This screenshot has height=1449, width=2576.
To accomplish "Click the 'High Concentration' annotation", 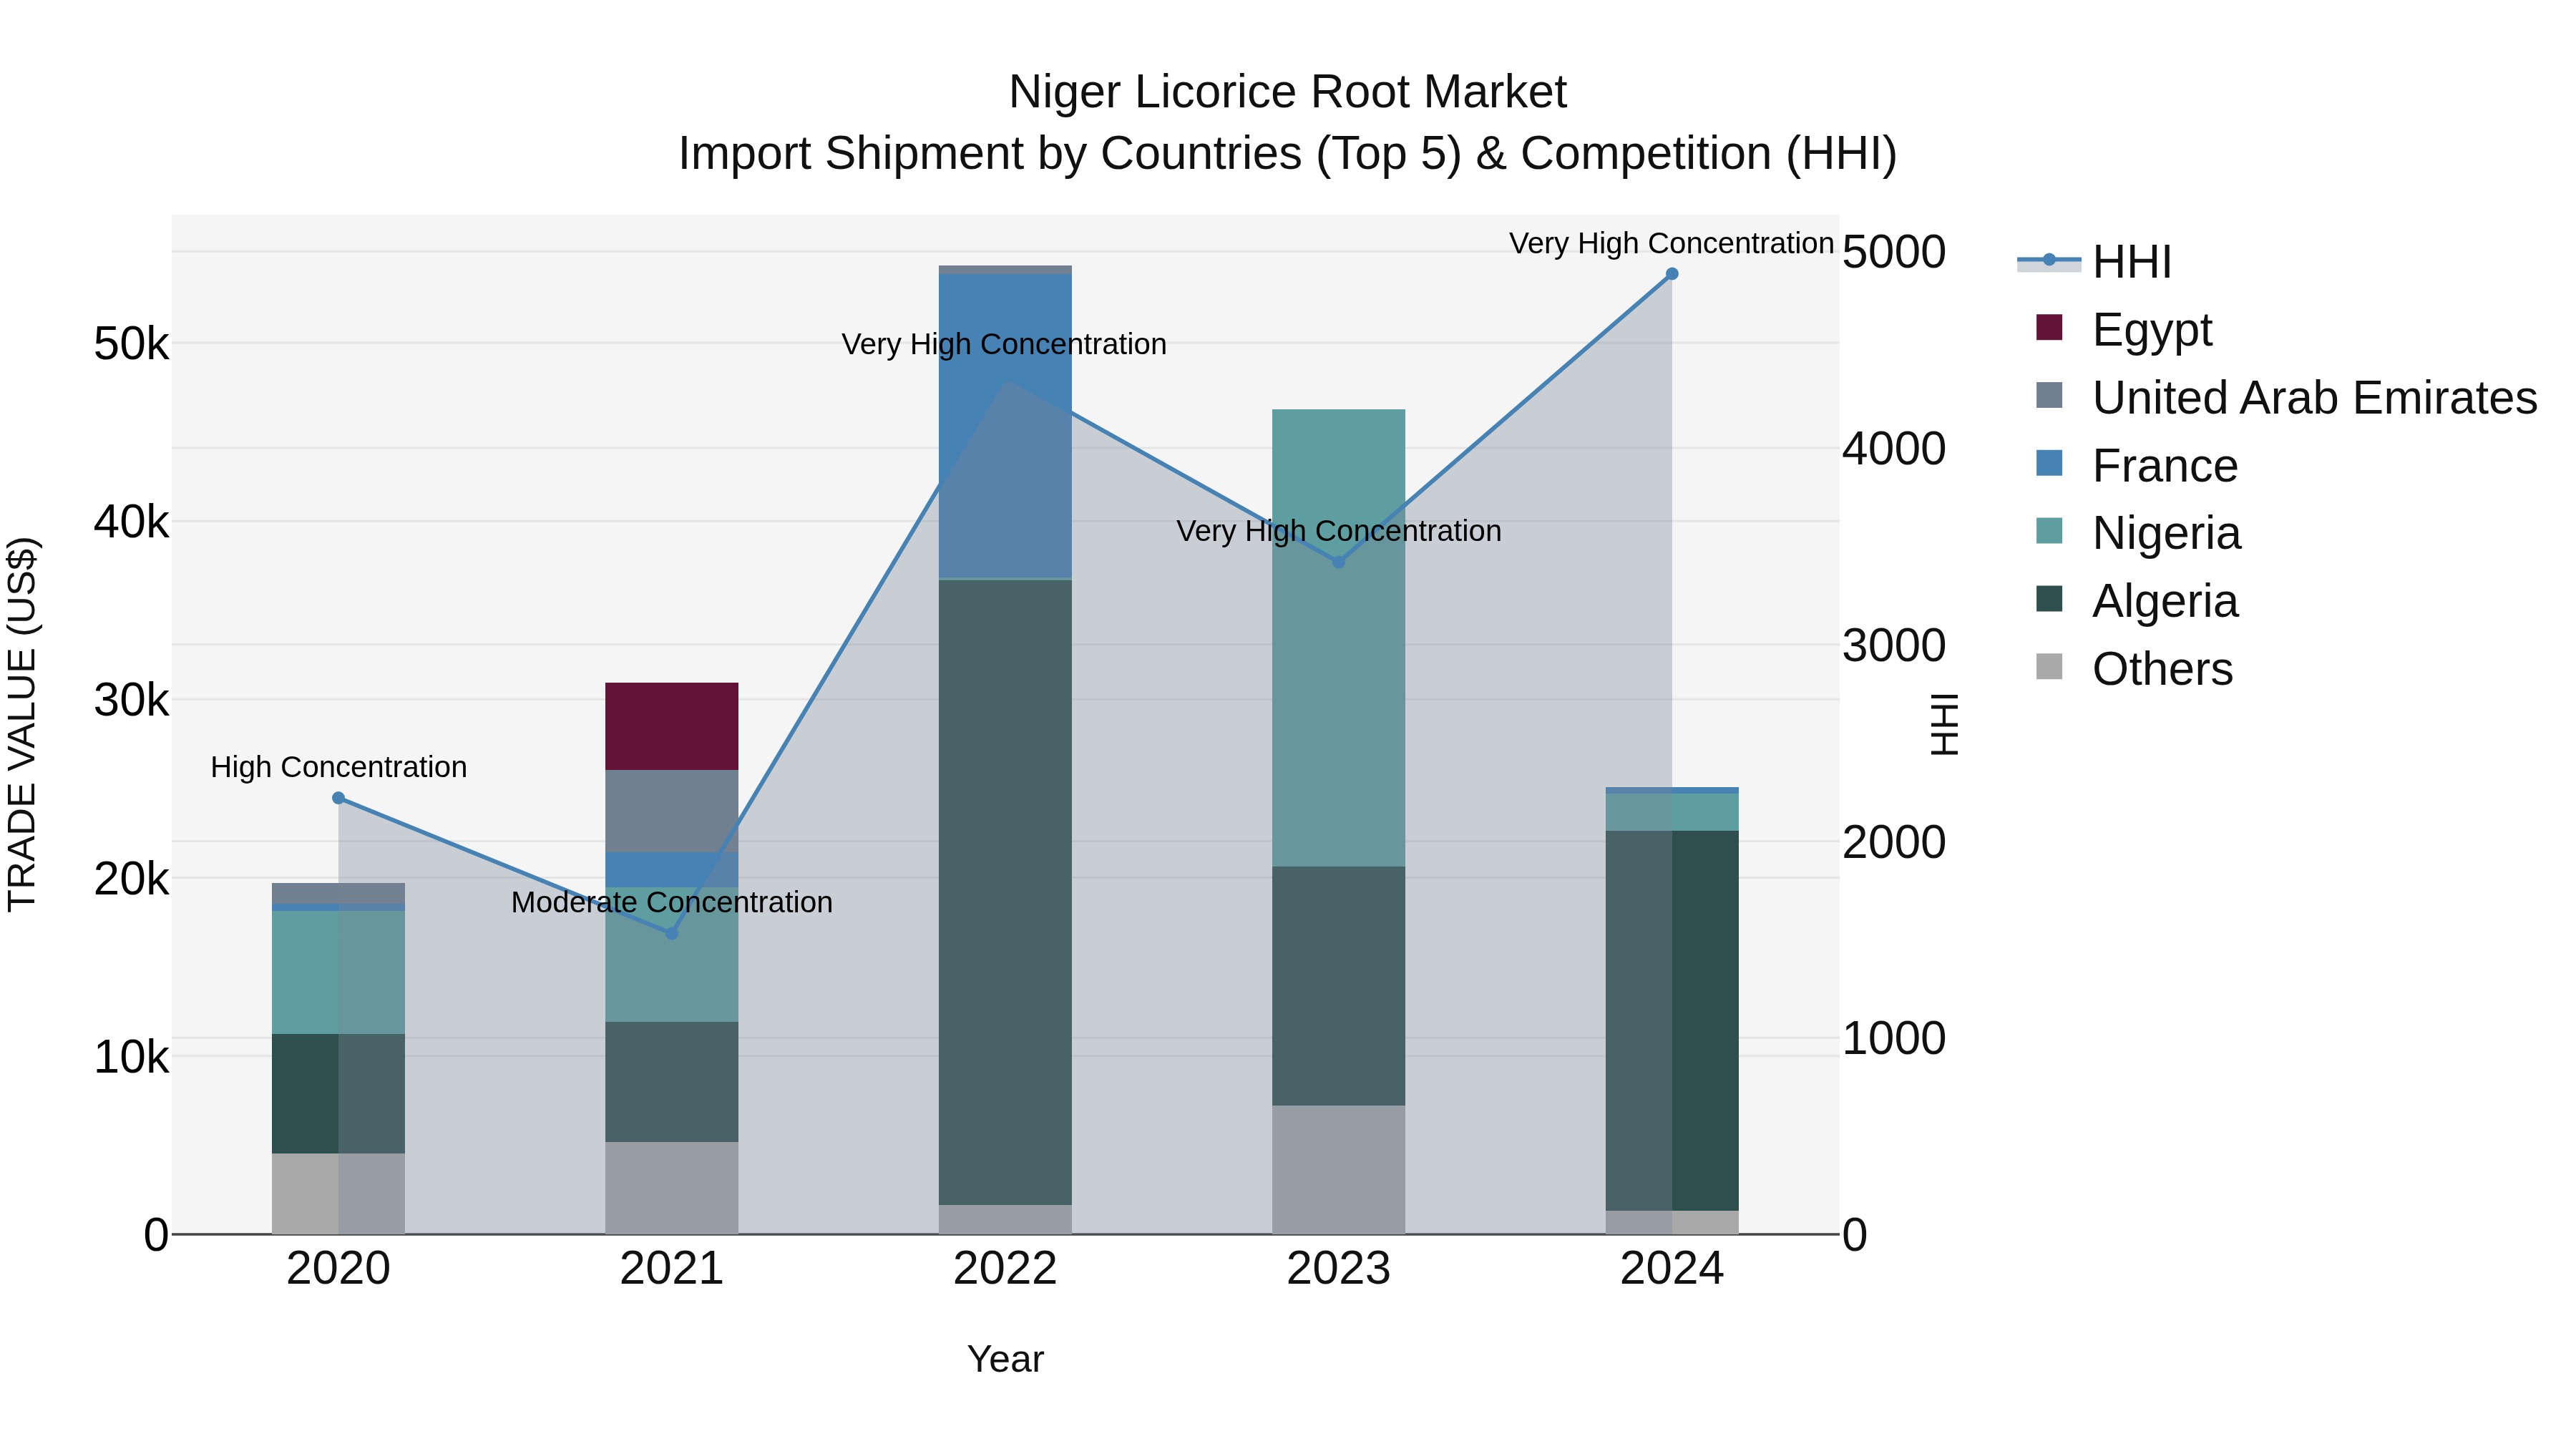I will 339,767.
